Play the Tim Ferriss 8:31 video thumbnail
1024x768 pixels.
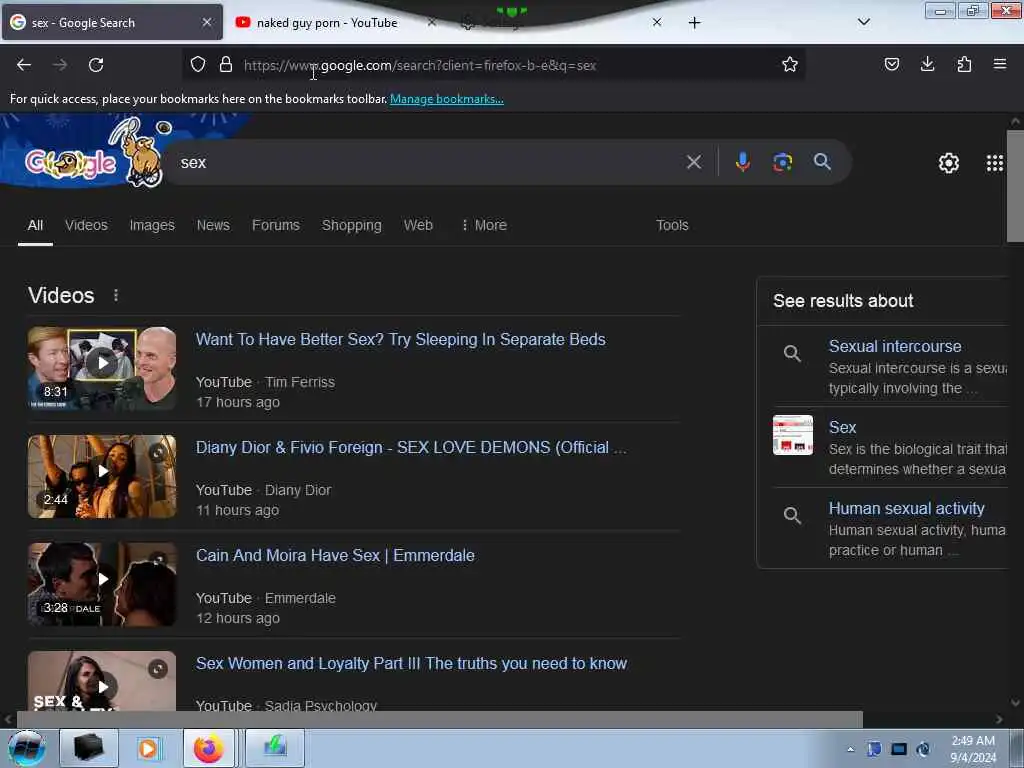(102, 368)
